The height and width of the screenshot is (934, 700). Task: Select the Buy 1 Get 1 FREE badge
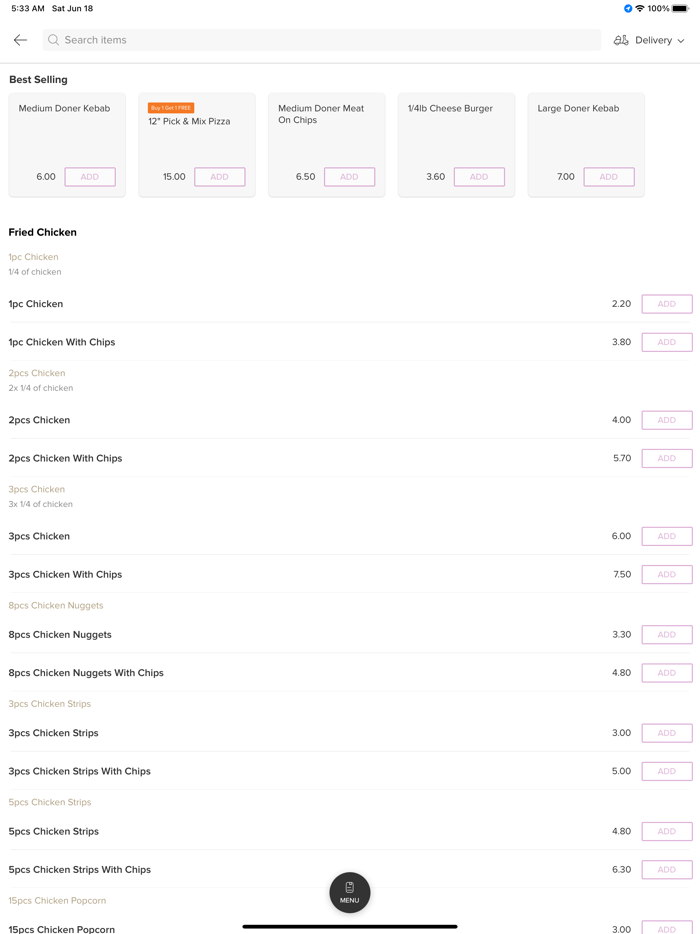[171, 107]
